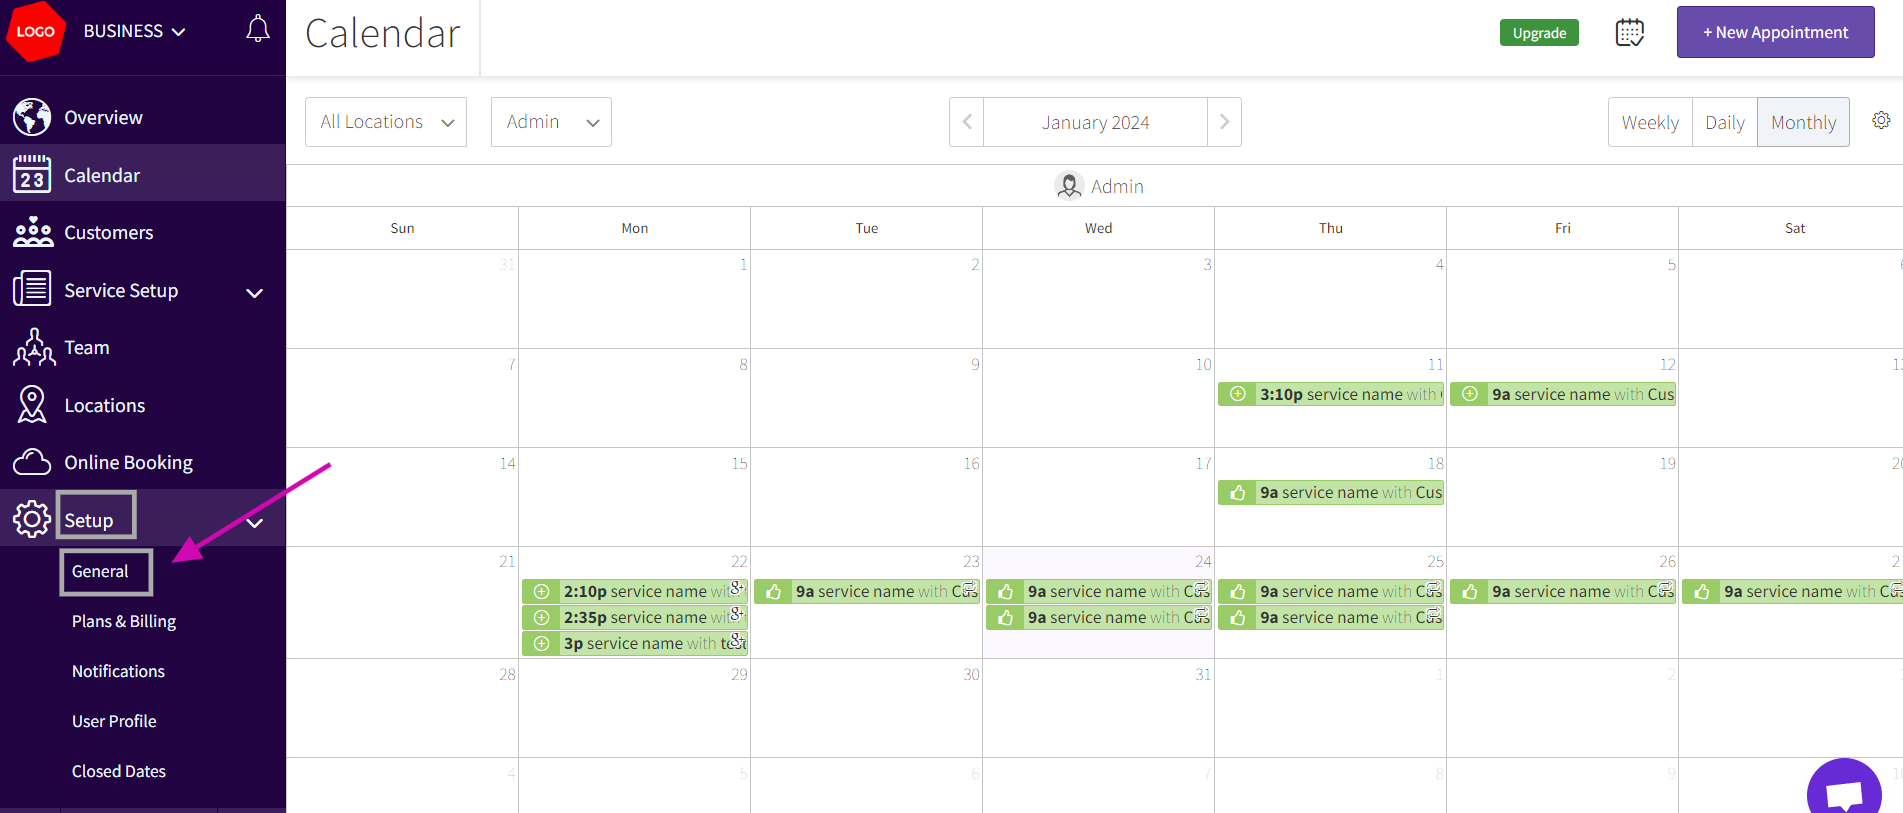Image resolution: width=1903 pixels, height=813 pixels.
Task: Click the green Upgrade button
Action: (x=1539, y=33)
